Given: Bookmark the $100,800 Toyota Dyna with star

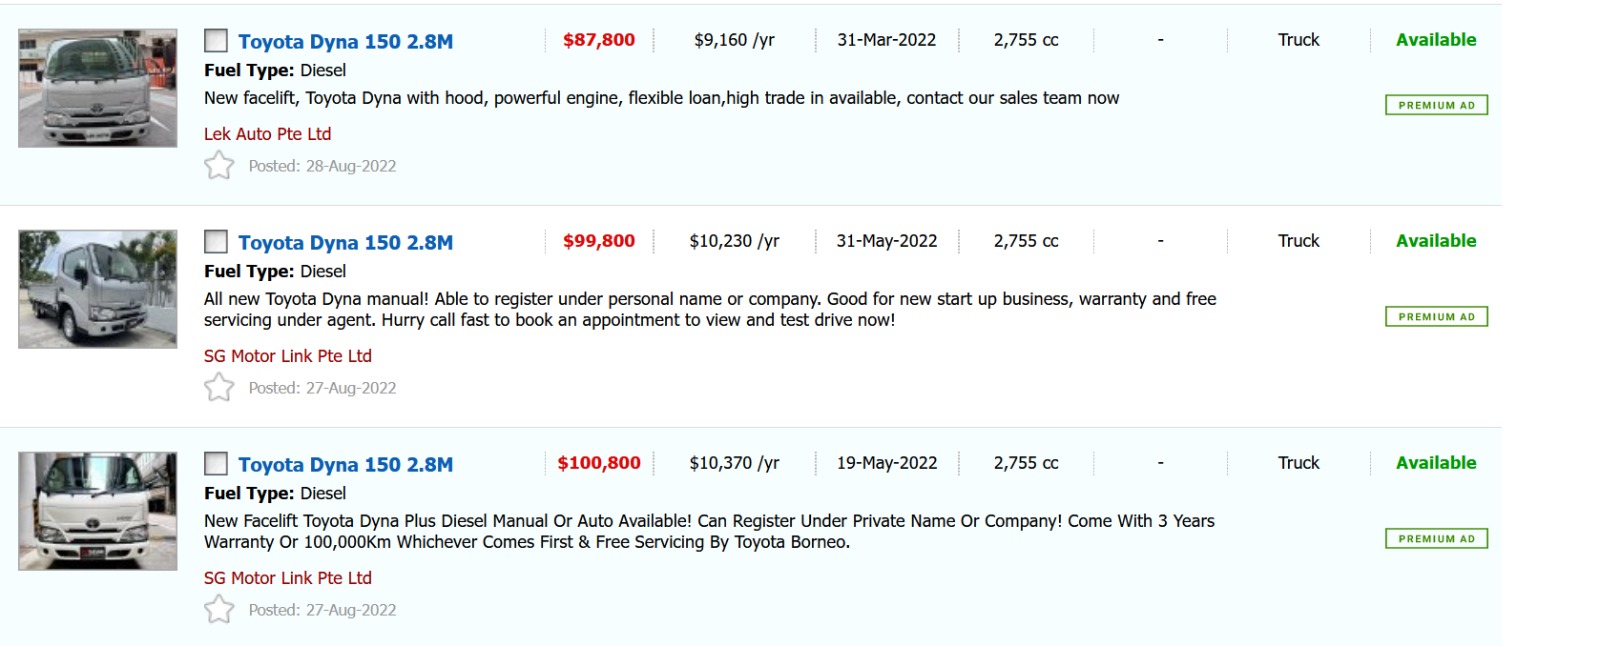Looking at the screenshot, I should coord(219,609).
